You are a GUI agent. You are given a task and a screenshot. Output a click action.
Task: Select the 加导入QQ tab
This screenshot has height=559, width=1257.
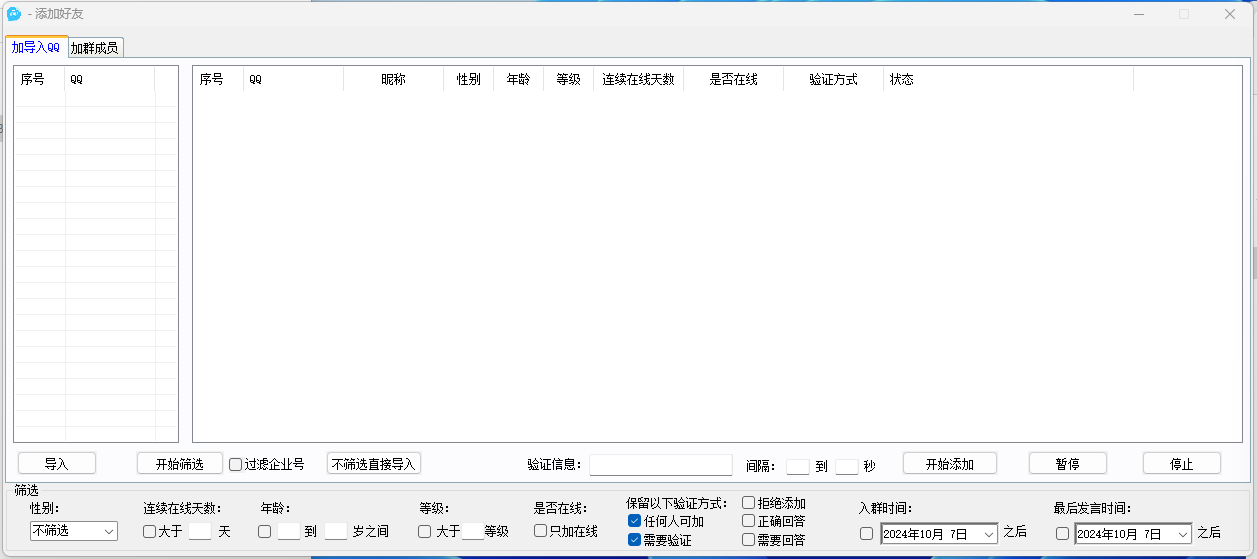pos(36,47)
